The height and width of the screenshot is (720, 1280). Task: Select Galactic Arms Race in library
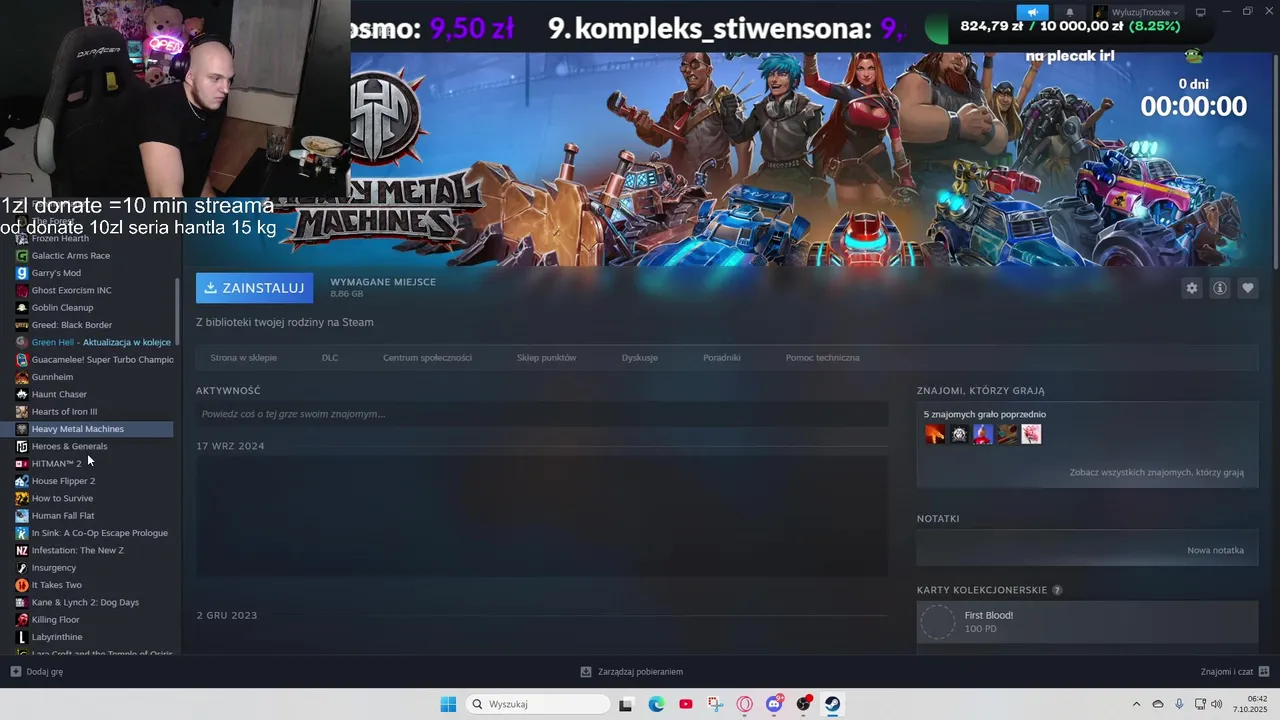click(x=71, y=256)
